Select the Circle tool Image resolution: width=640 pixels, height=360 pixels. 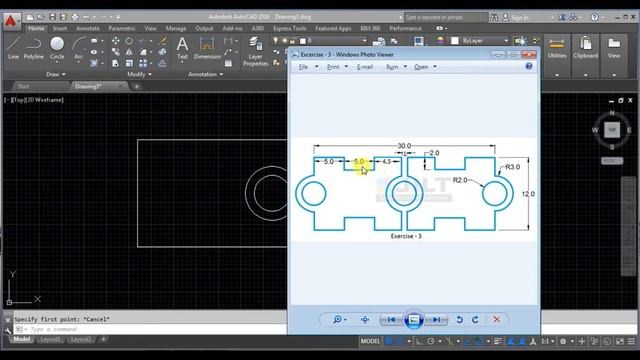[57, 48]
